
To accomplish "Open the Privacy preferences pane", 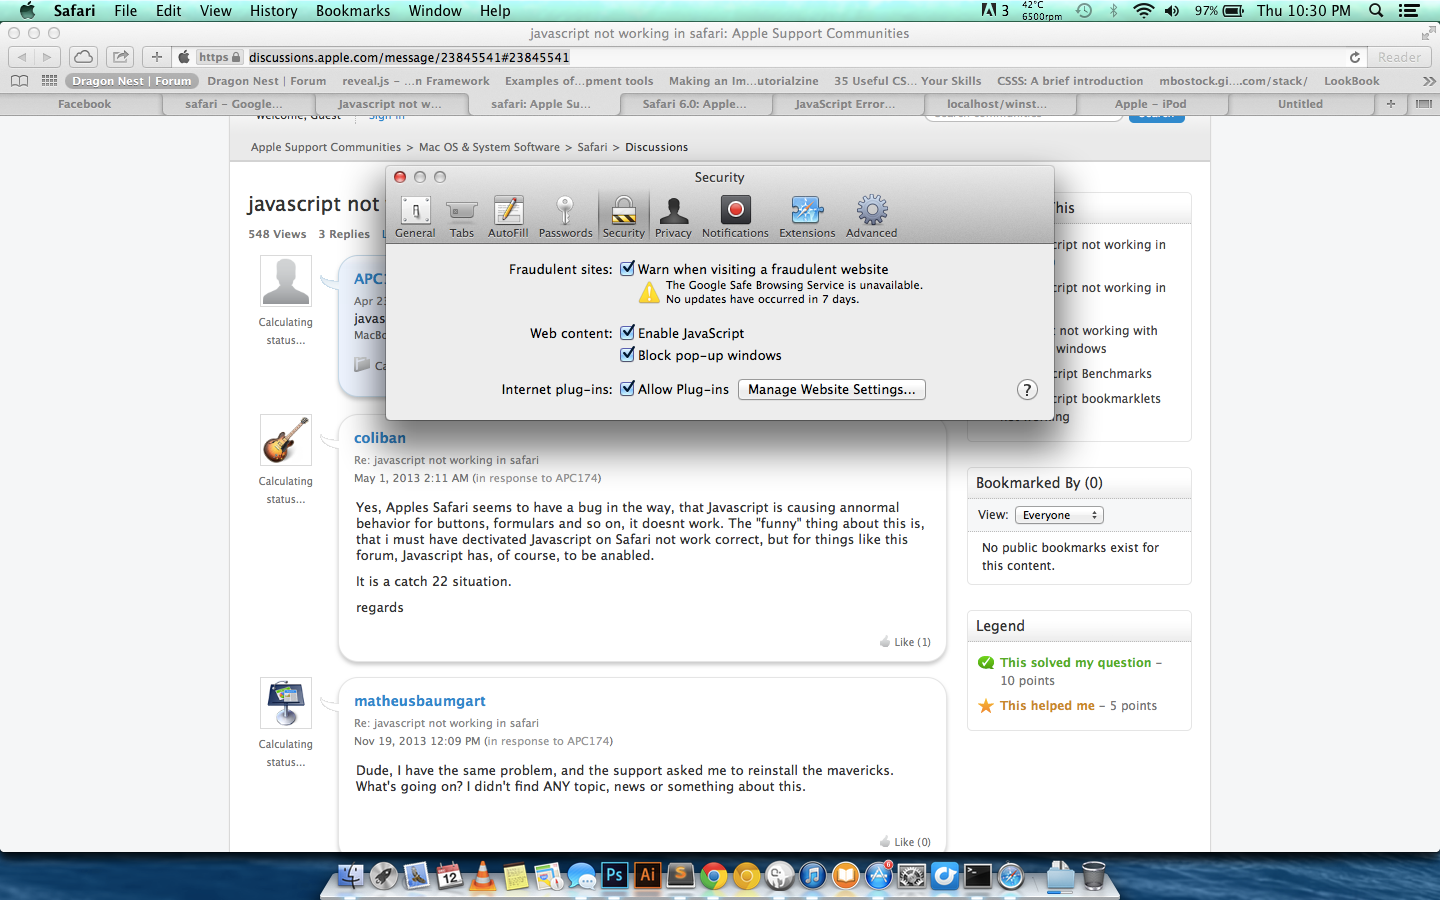I will tap(673, 217).
